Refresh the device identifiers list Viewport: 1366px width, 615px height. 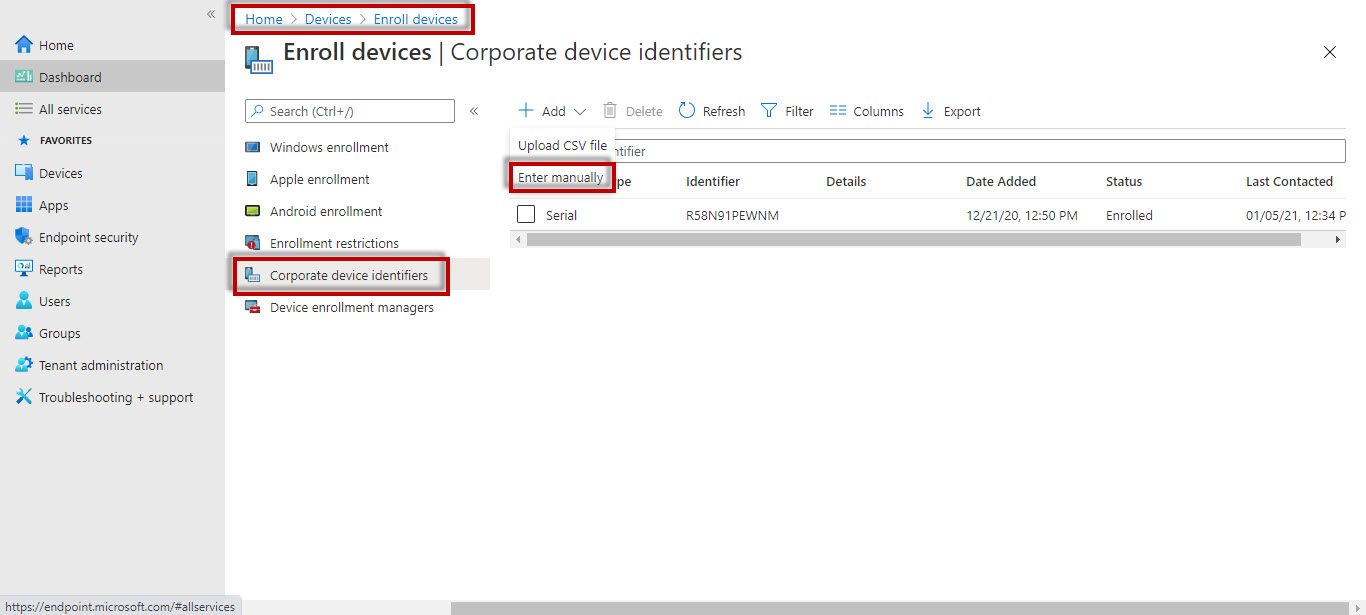pos(711,110)
